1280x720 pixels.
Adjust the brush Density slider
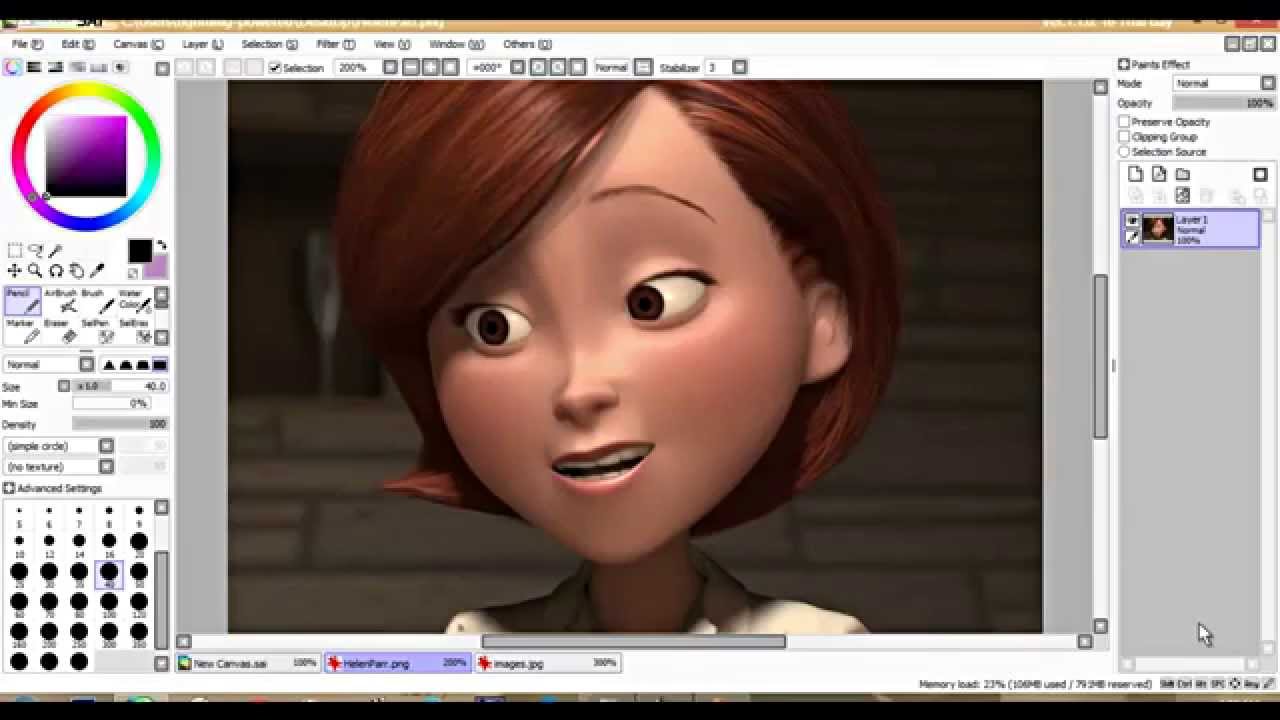[x=119, y=425]
